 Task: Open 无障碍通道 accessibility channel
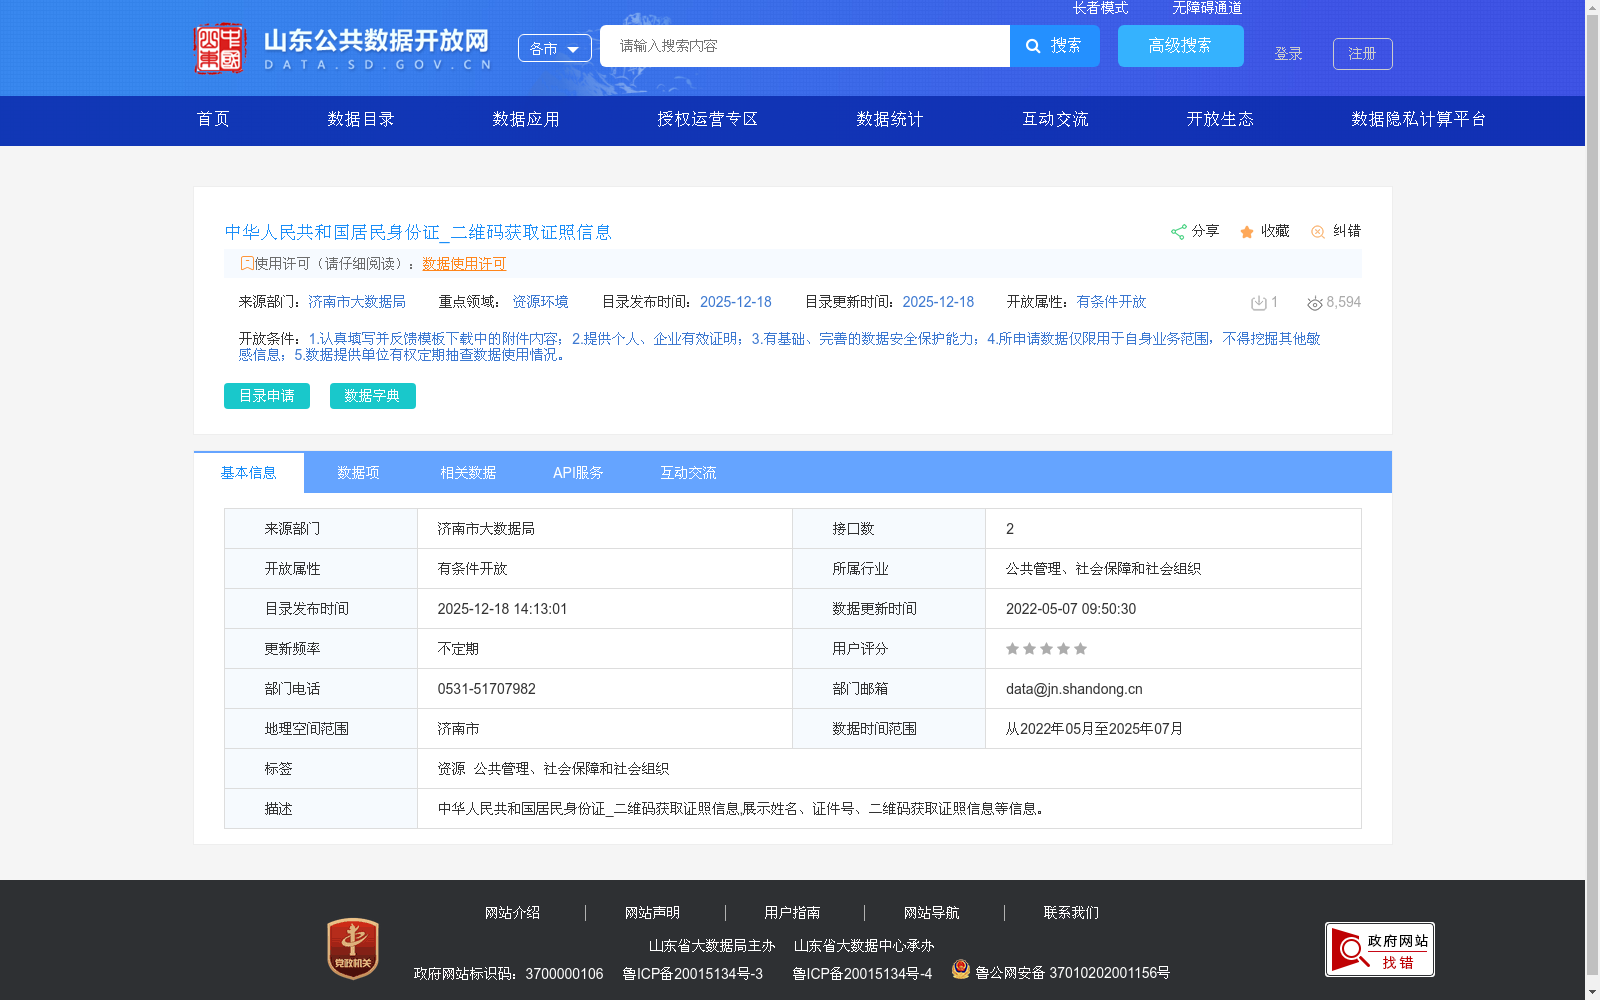tap(1207, 8)
